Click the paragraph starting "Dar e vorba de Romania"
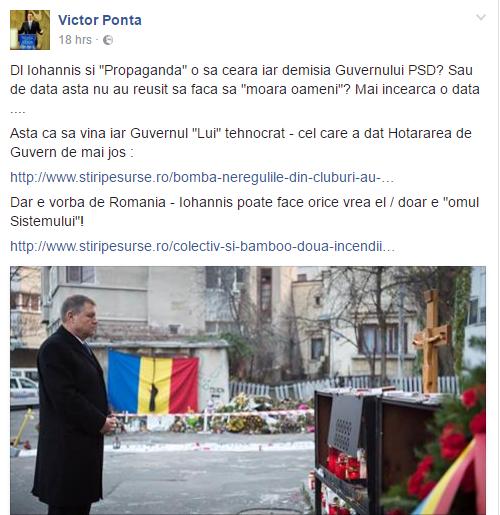This screenshot has width=500, height=515. pyautogui.click(x=244, y=212)
